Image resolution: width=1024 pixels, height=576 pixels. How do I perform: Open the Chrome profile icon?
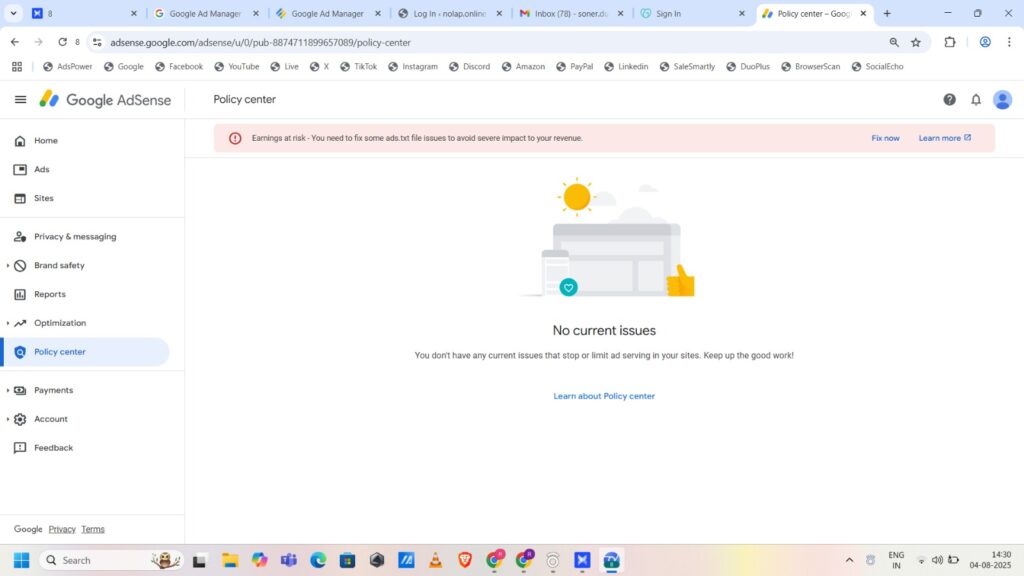pyautogui.click(x=985, y=42)
